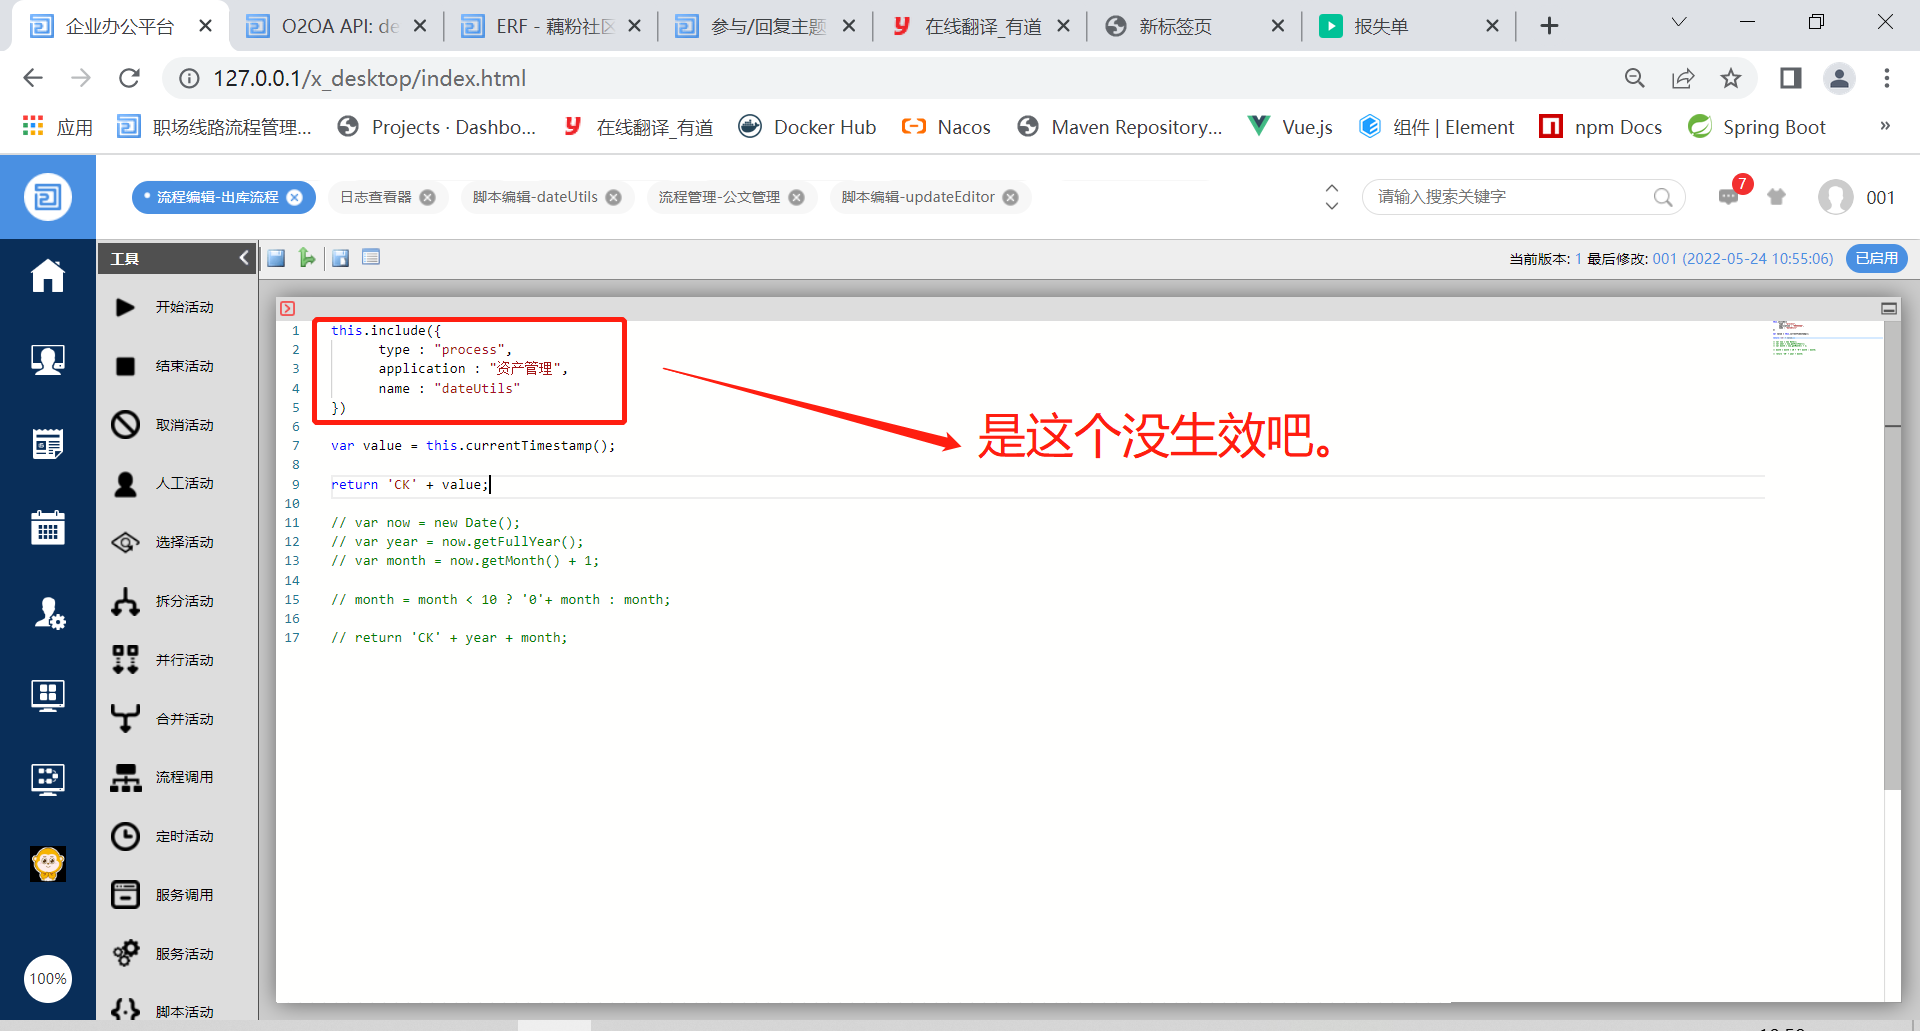Click the 100% zoom indicator circle
The height and width of the screenshot is (1031, 1920).
tap(48, 979)
